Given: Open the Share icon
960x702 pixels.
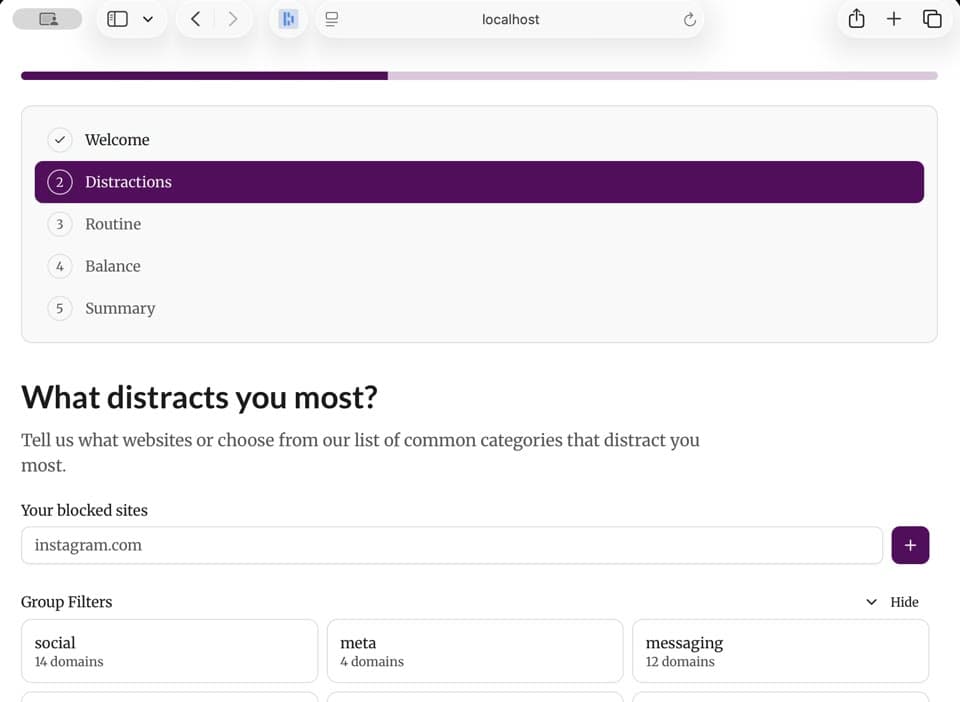Looking at the screenshot, I should click(x=857, y=19).
